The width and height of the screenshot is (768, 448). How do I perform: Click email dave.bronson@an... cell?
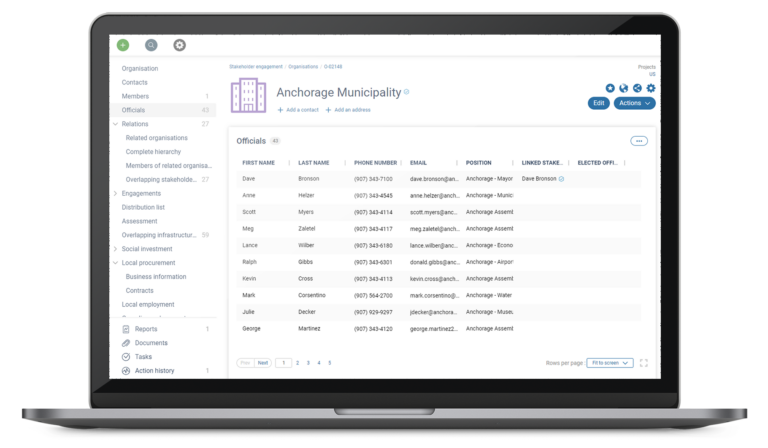click(434, 179)
